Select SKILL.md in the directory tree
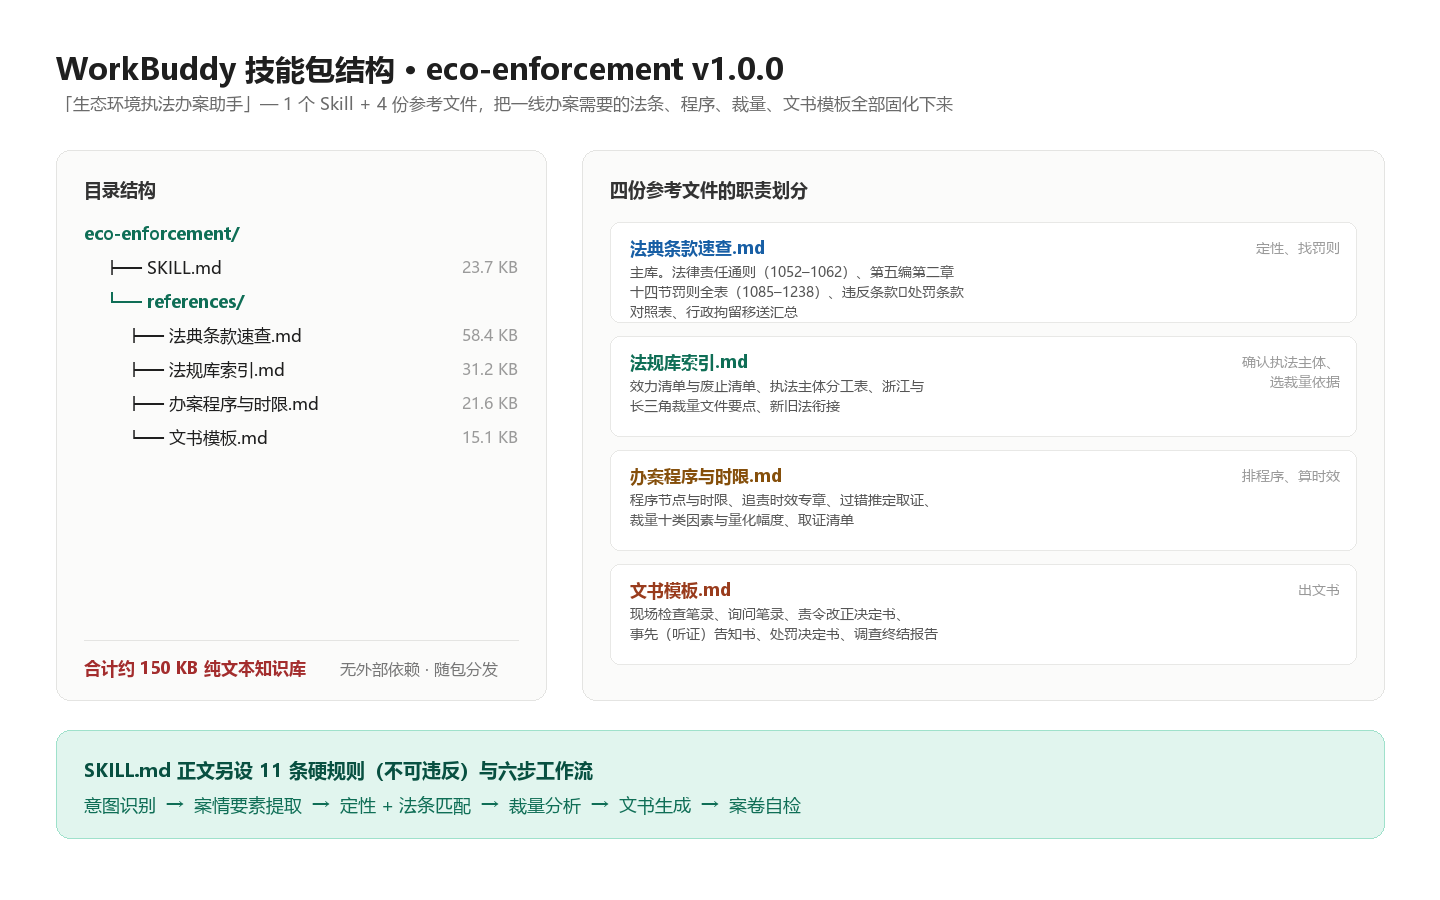This screenshot has width=1440, height=900. pyautogui.click(x=184, y=268)
